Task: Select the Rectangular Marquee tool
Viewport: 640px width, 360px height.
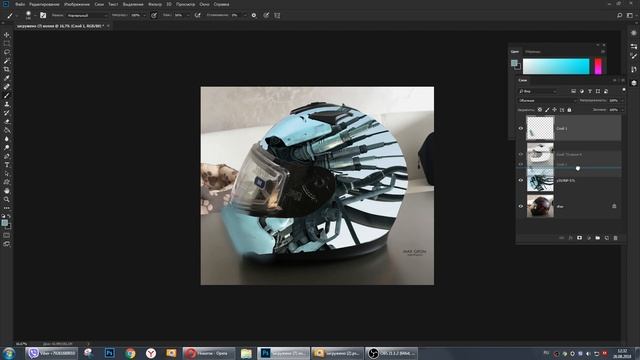Action: 7,44
